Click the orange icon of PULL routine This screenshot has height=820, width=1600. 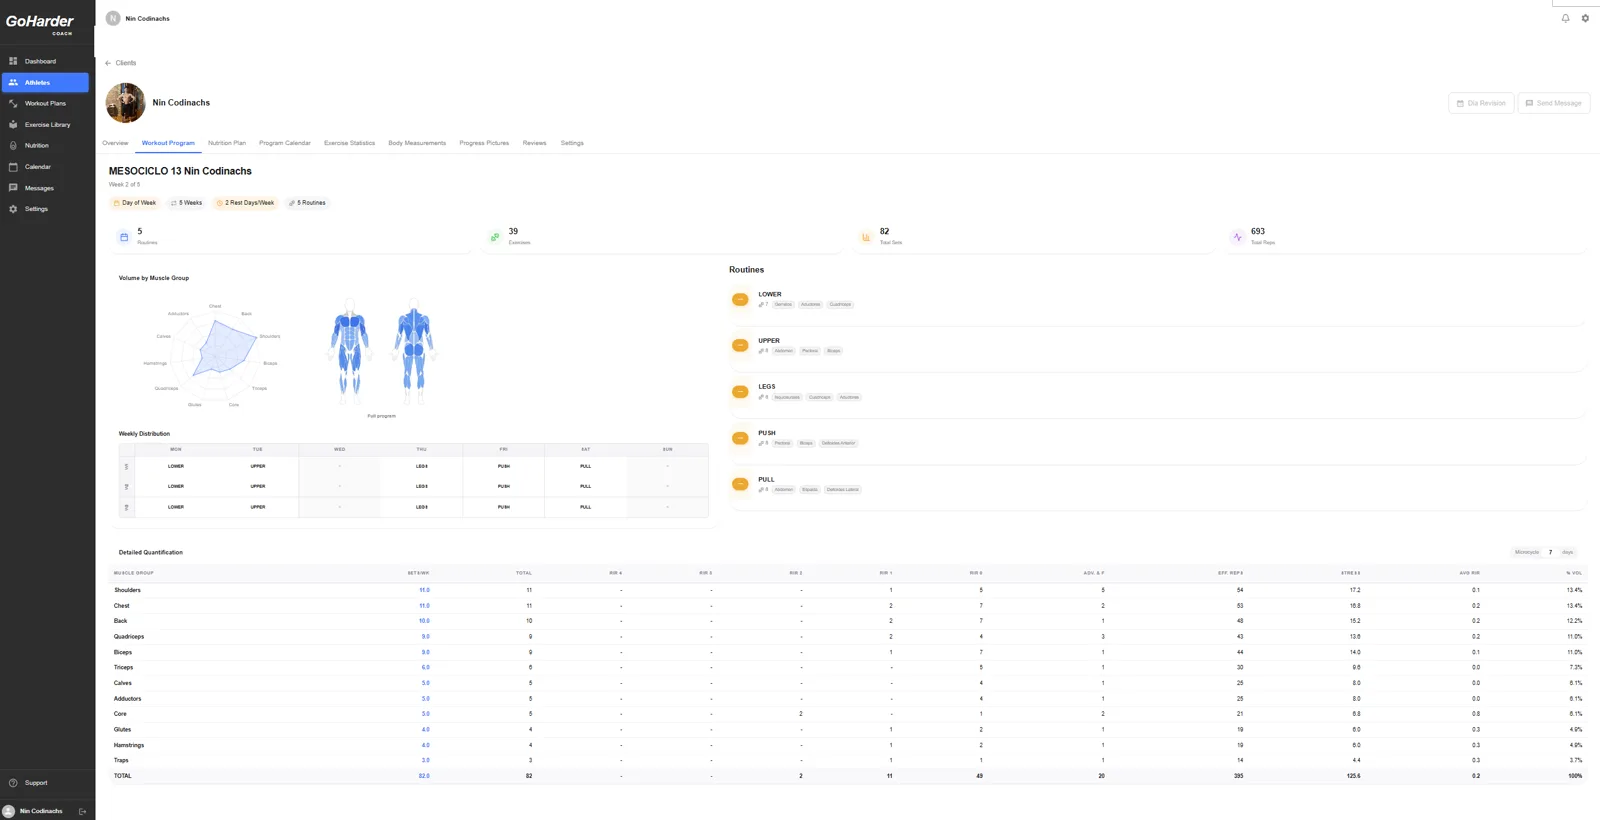coord(740,484)
